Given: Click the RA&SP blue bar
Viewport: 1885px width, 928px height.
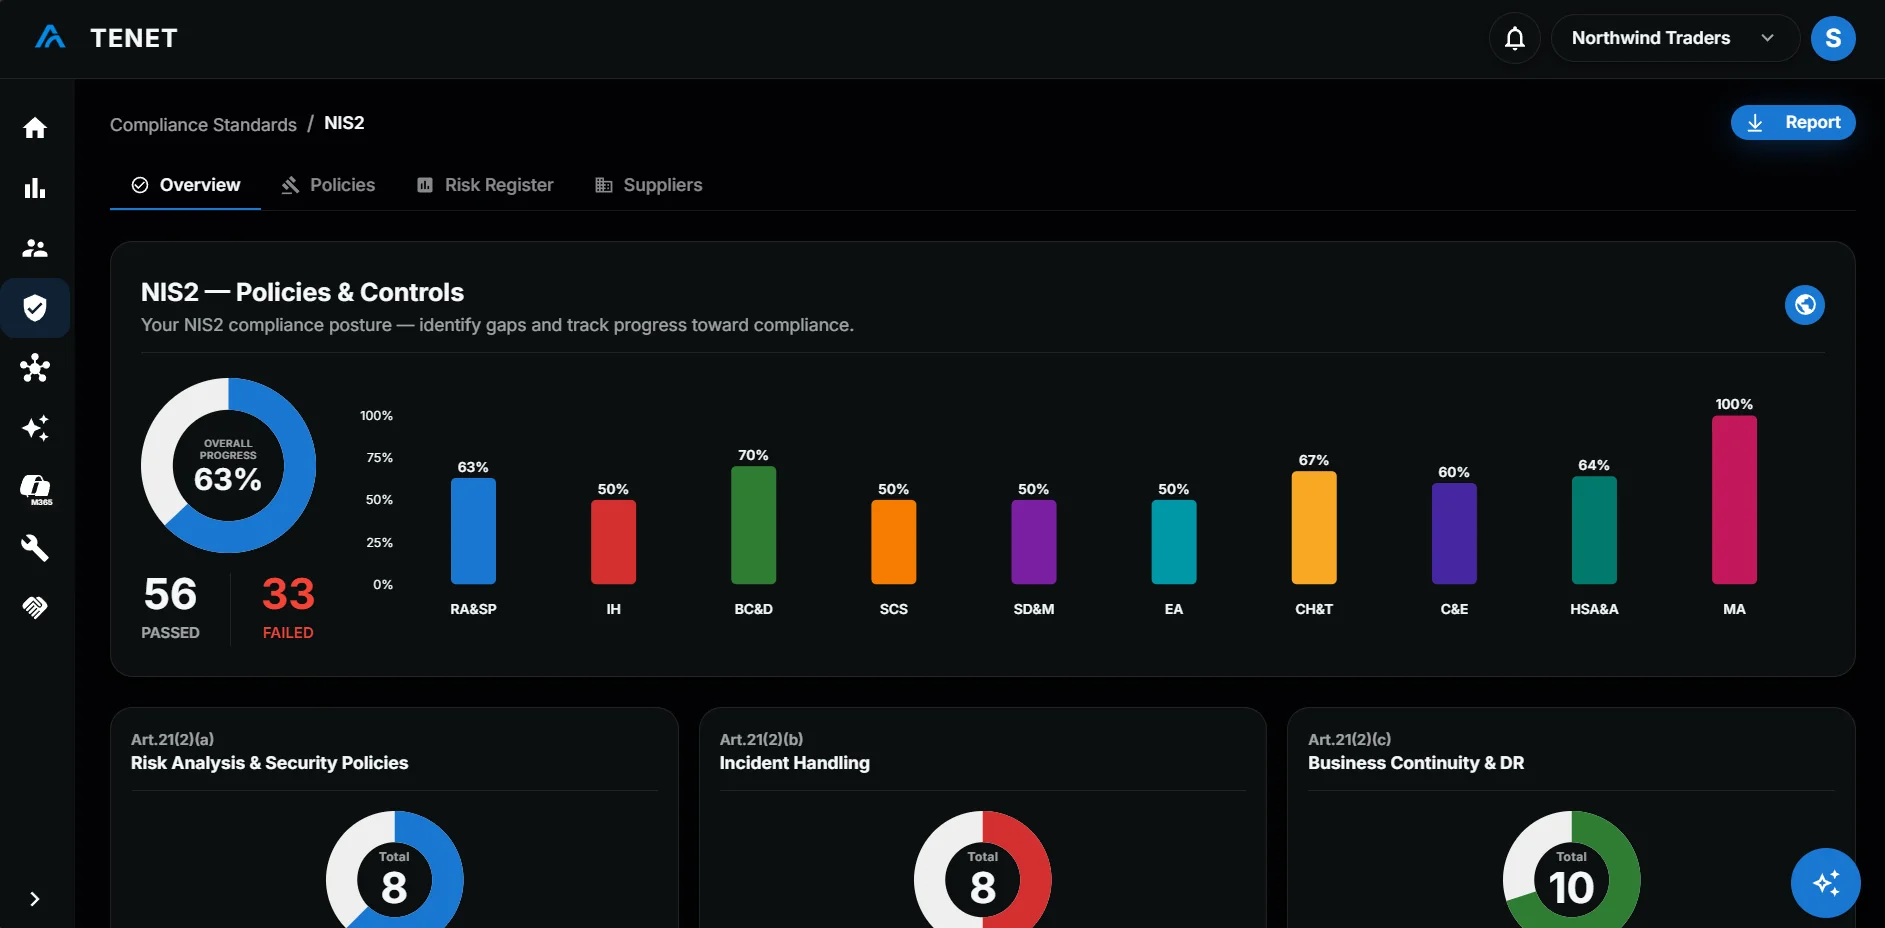Looking at the screenshot, I should pyautogui.click(x=473, y=531).
